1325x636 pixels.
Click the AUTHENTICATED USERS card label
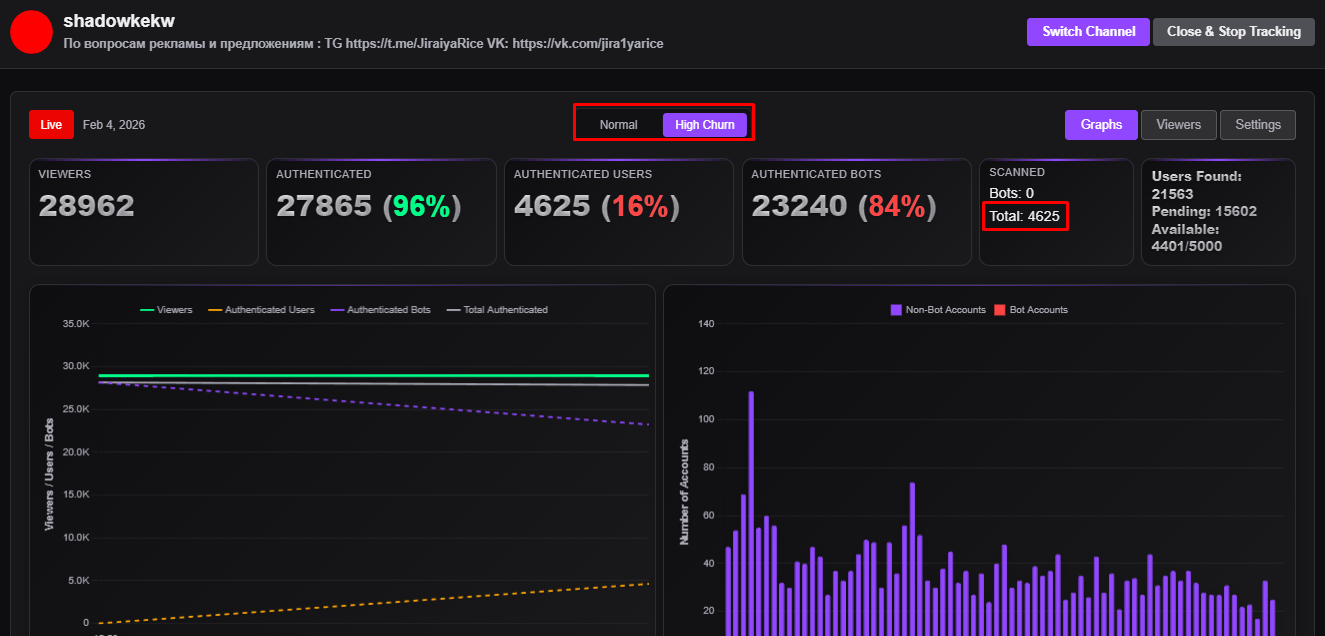click(x=582, y=174)
